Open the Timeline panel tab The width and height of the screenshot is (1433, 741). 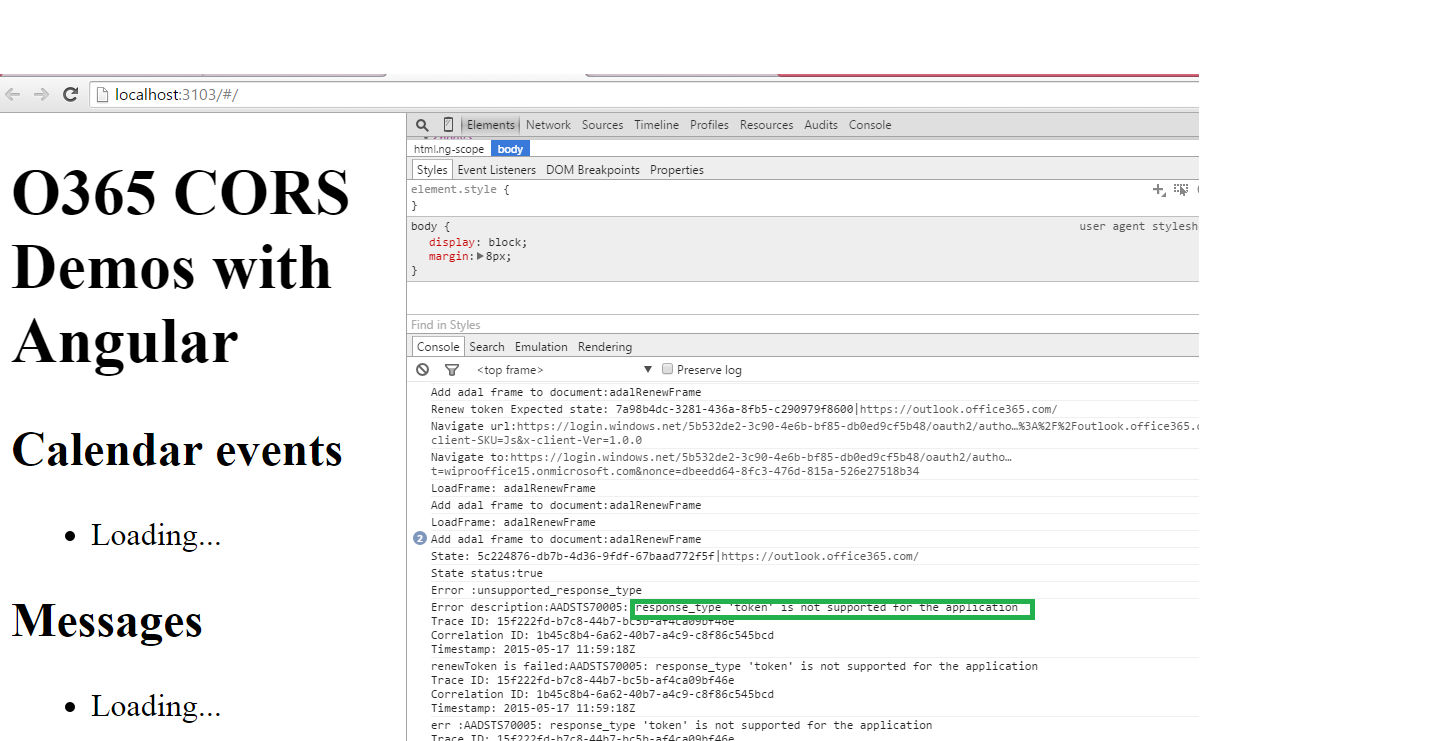pyautogui.click(x=656, y=125)
